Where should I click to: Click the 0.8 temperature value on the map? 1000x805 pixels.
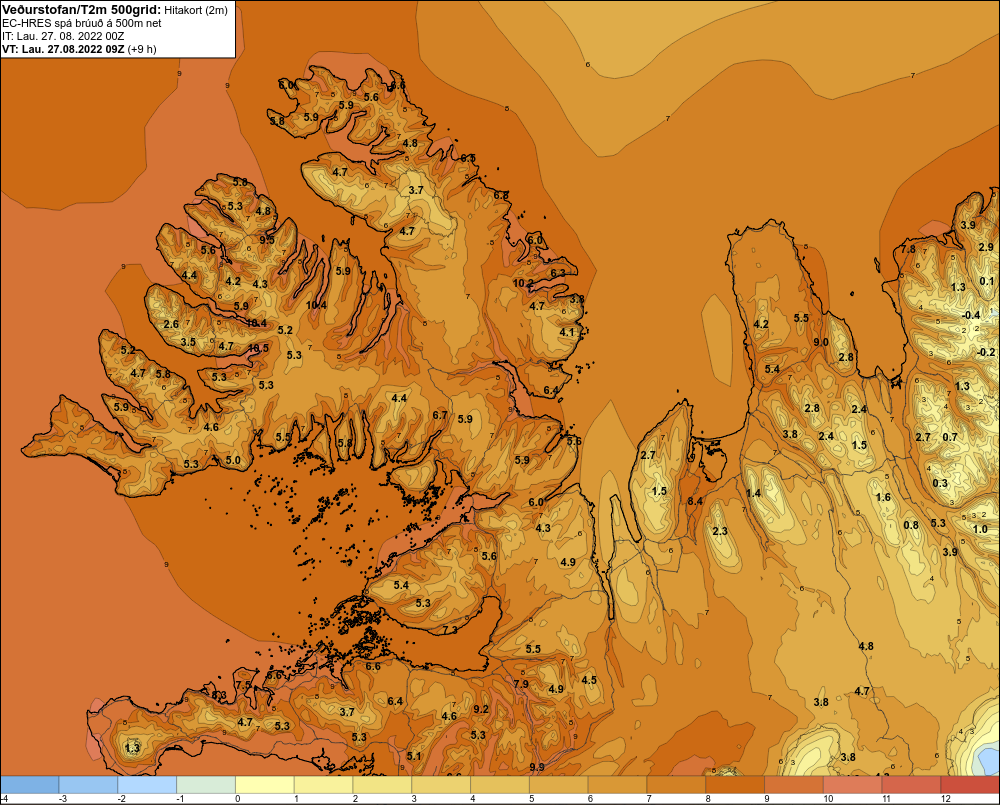(x=911, y=525)
